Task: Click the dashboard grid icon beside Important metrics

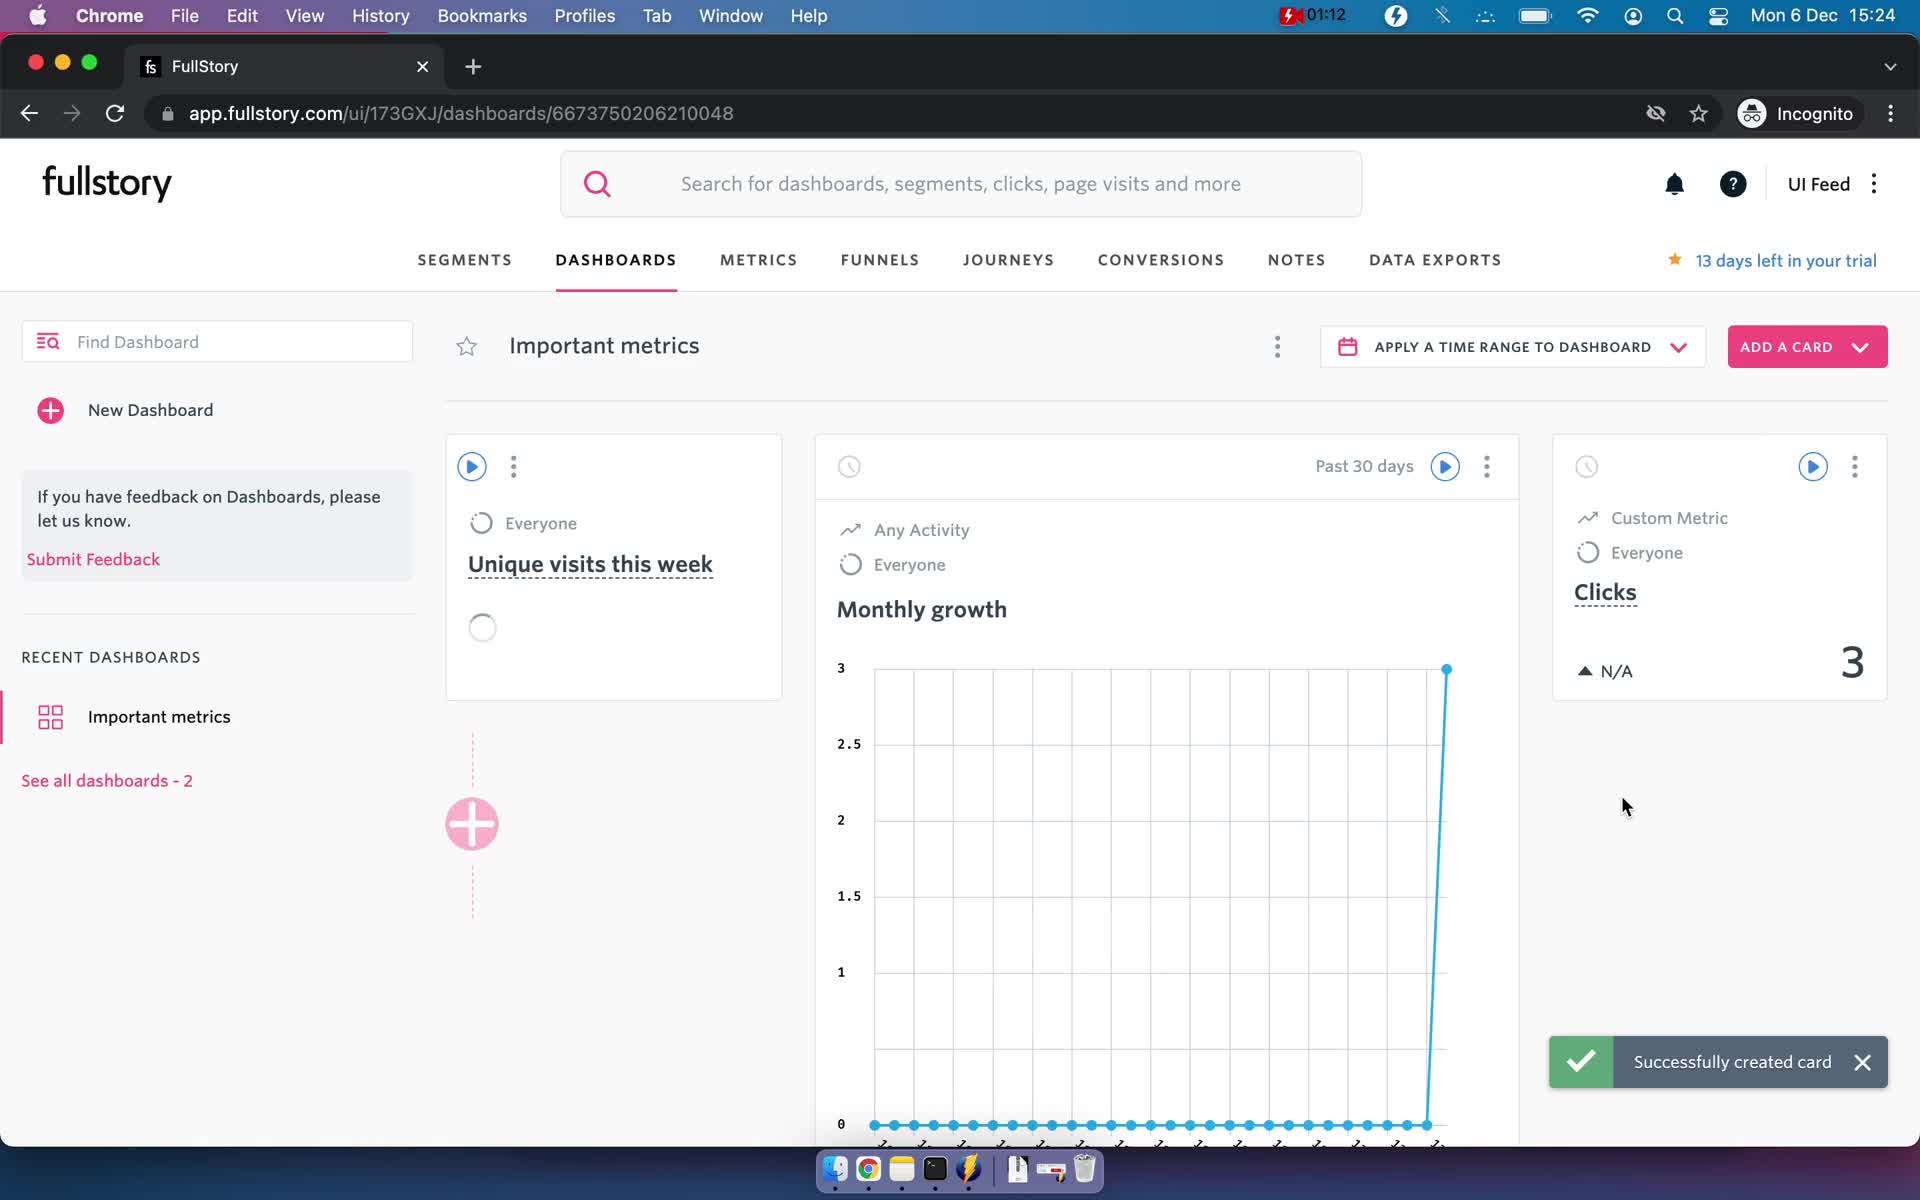Action: click(x=50, y=717)
